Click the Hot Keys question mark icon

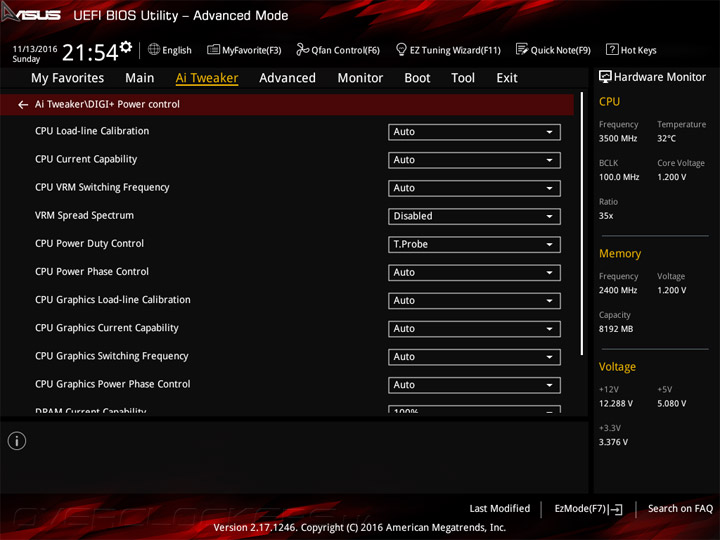pos(612,49)
